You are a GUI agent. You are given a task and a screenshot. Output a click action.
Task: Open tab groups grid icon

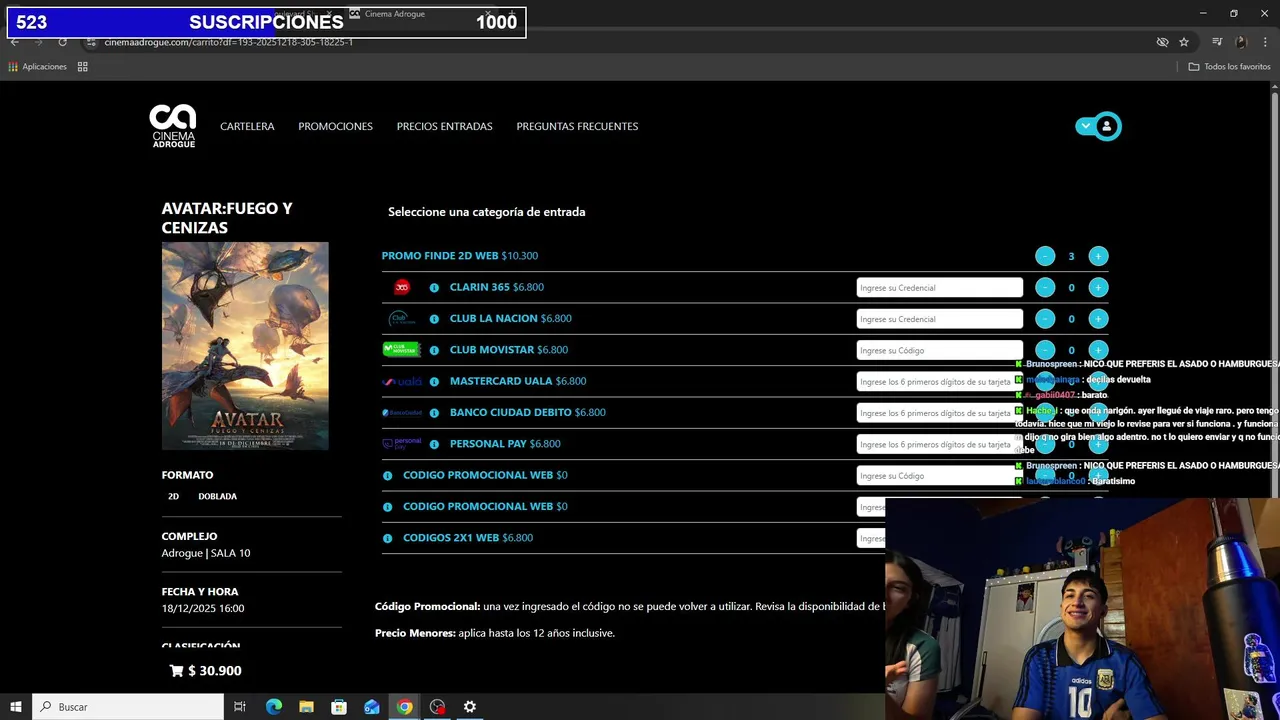[83, 67]
